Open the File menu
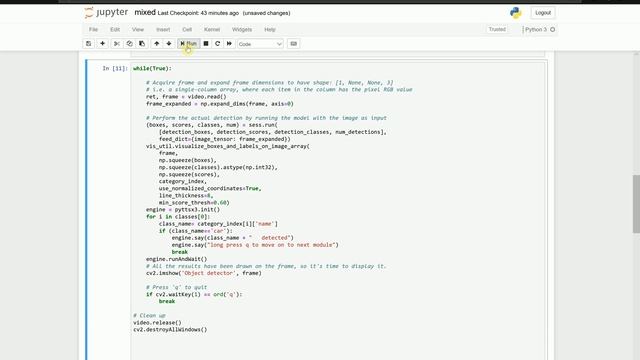This screenshot has width=640, height=360. click(x=93, y=29)
